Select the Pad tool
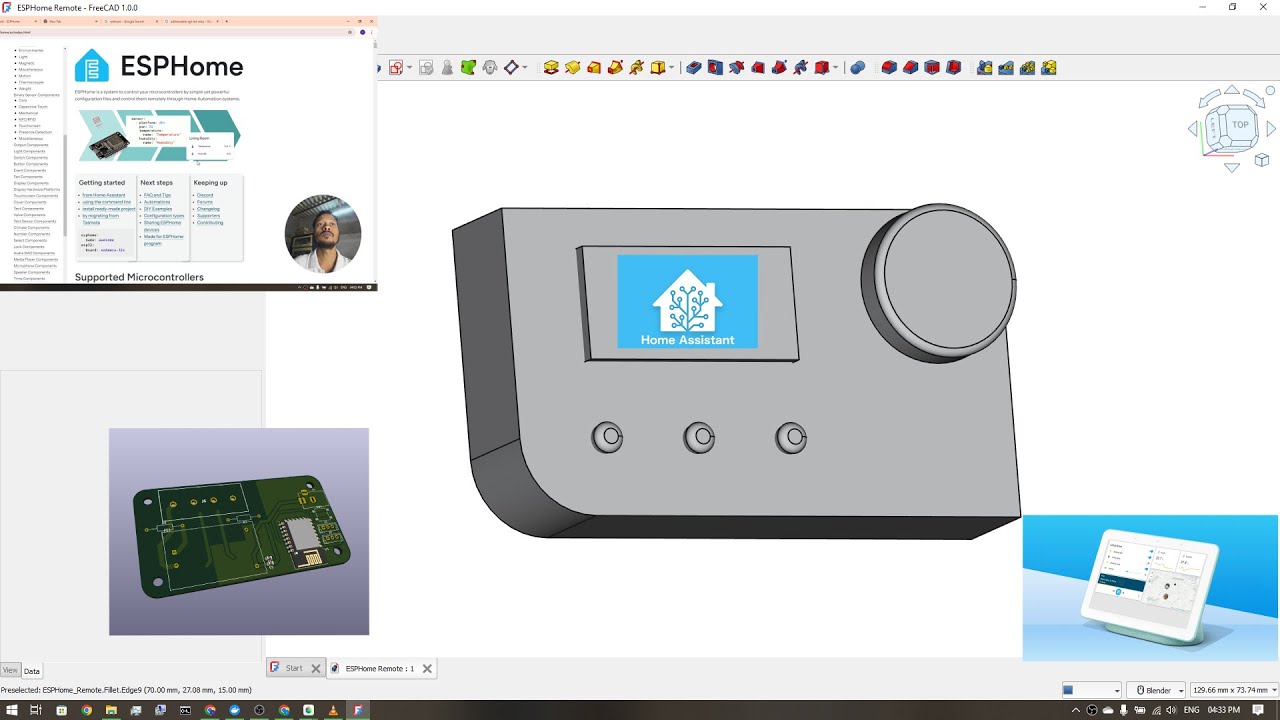 (x=551, y=68)
